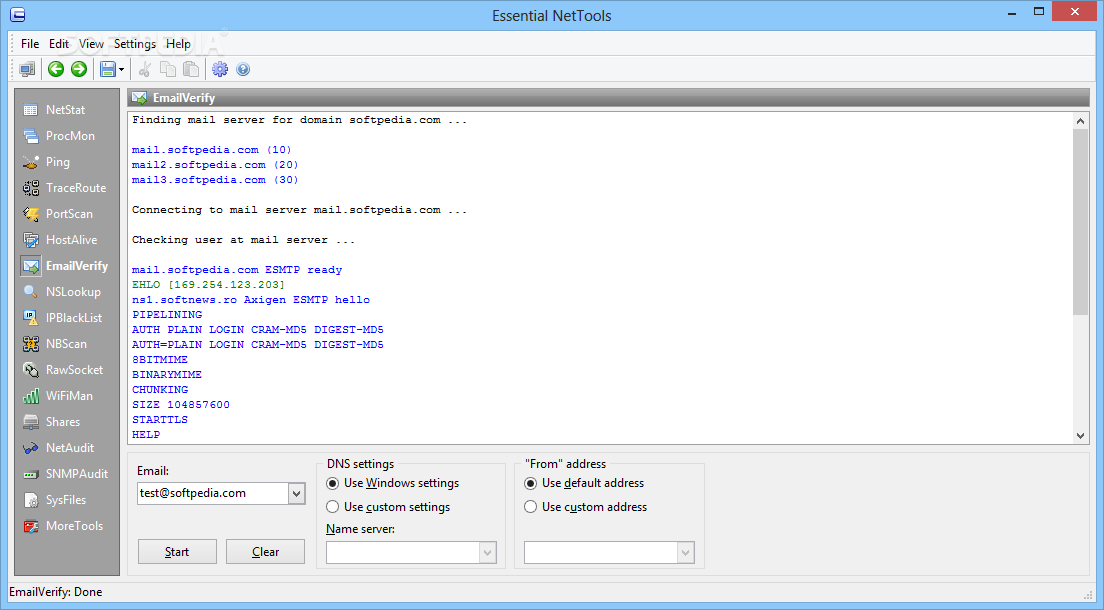Click the output scrollbar down arrow
This screenshot has width=1104, height=610.
(x=1080, y=436)
